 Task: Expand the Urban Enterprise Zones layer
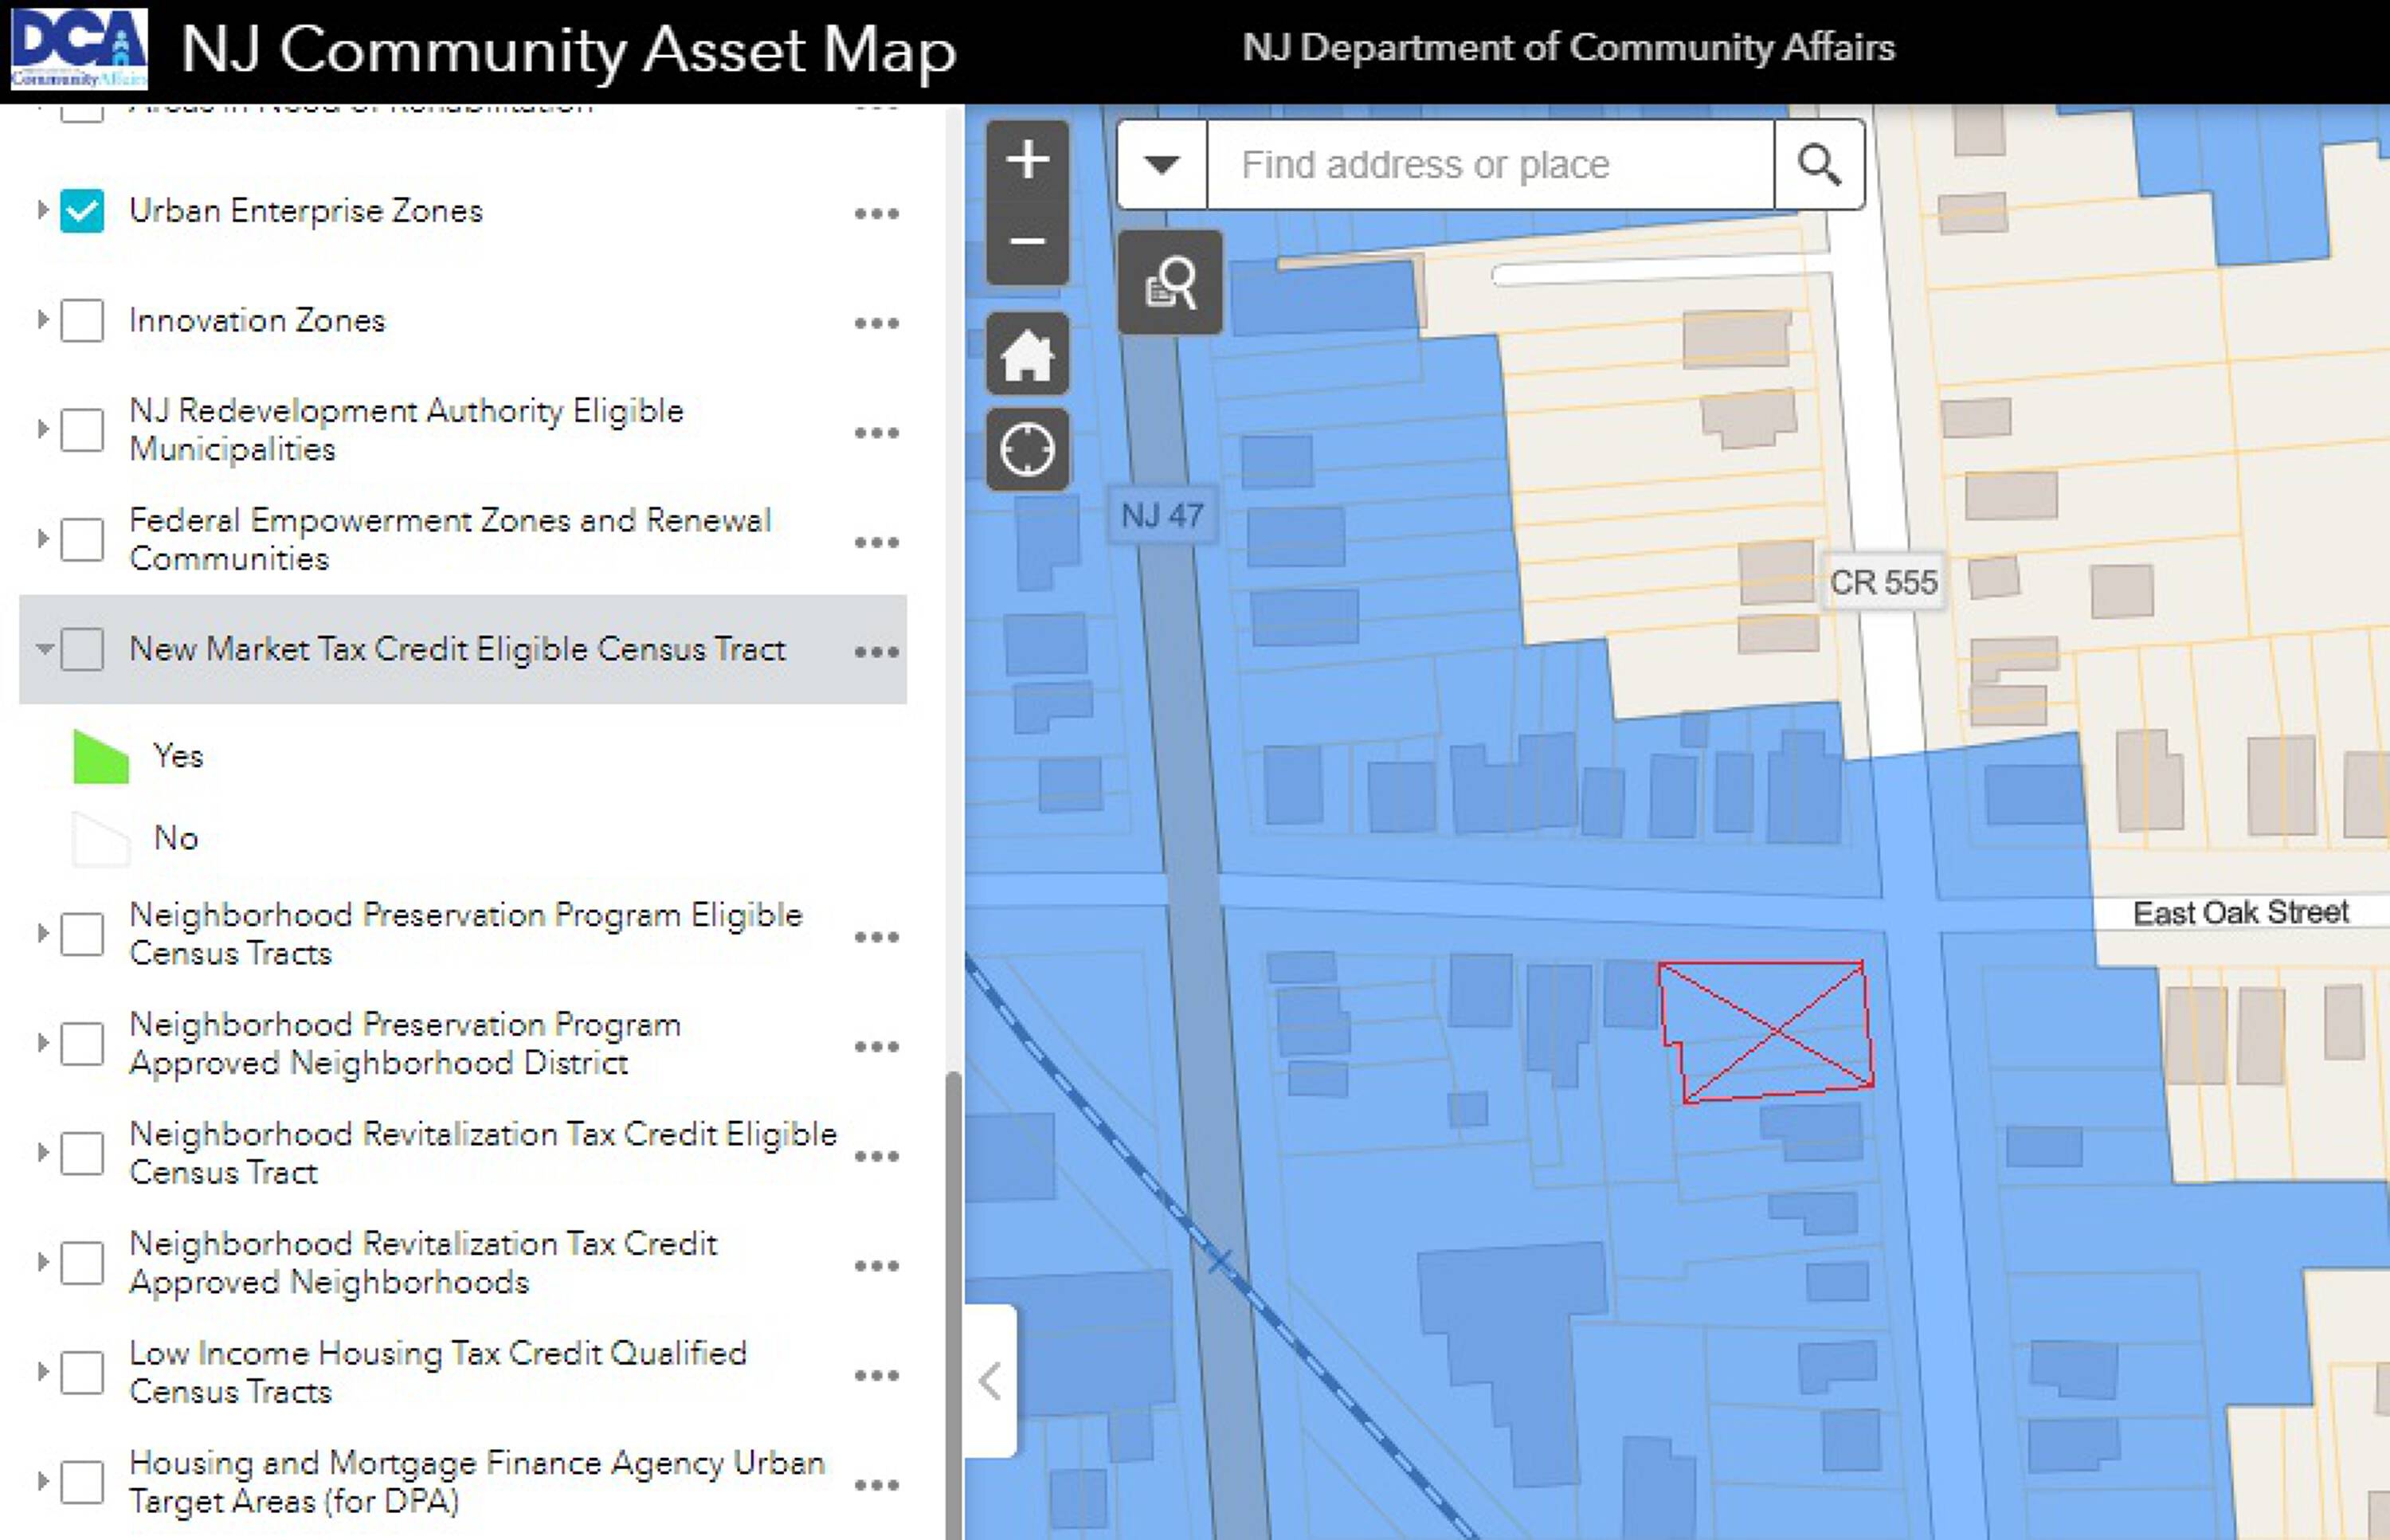[43, 211]
